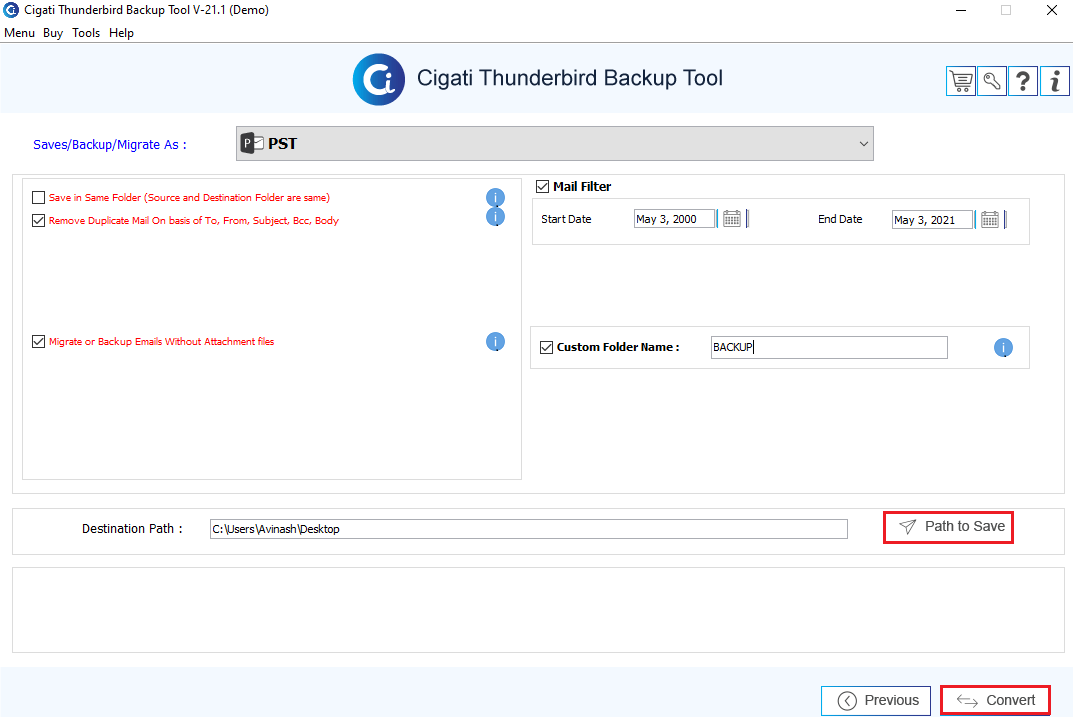1073x717 pixels.
Task: Open the Menu menu
Action: click(19, 33)
